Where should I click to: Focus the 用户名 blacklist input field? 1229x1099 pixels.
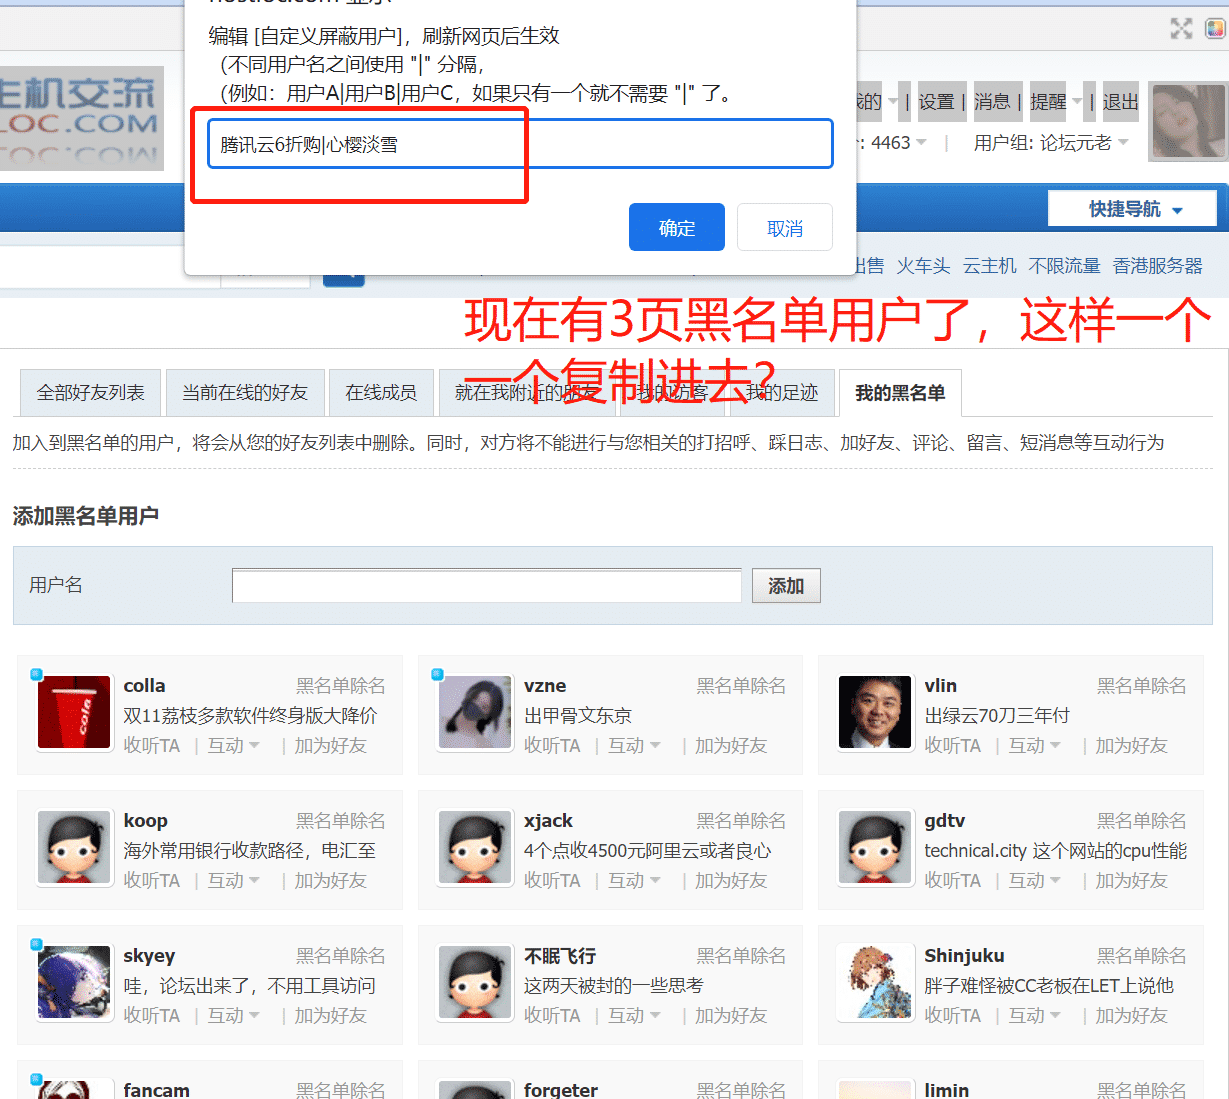pyautogui.click(x=486, y=586)
